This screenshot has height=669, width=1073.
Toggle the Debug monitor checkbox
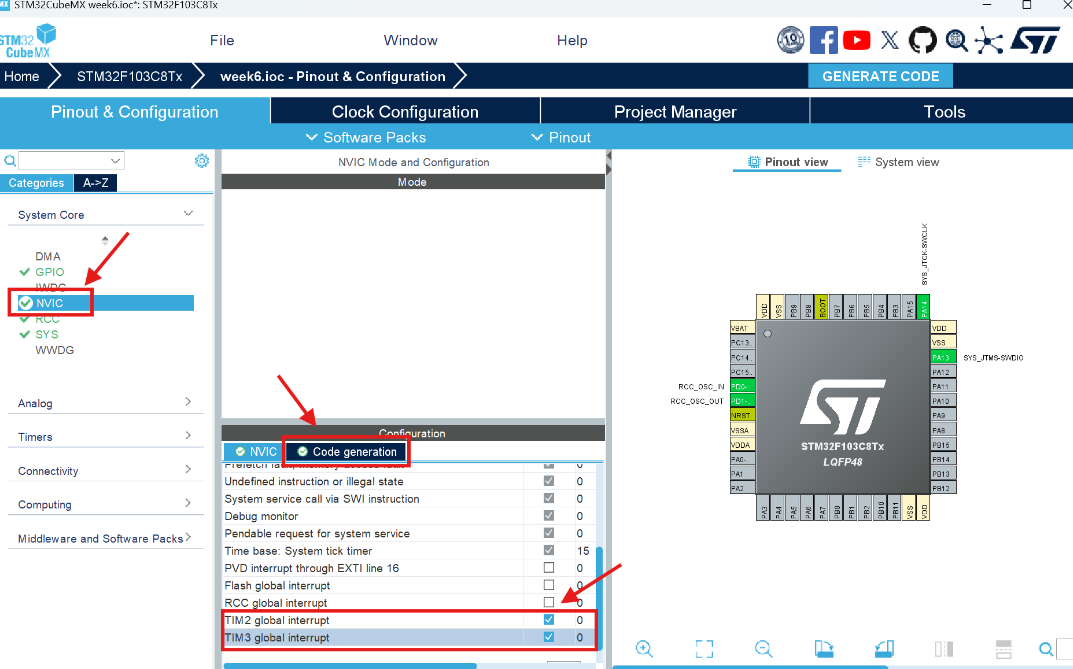[549, 516]
